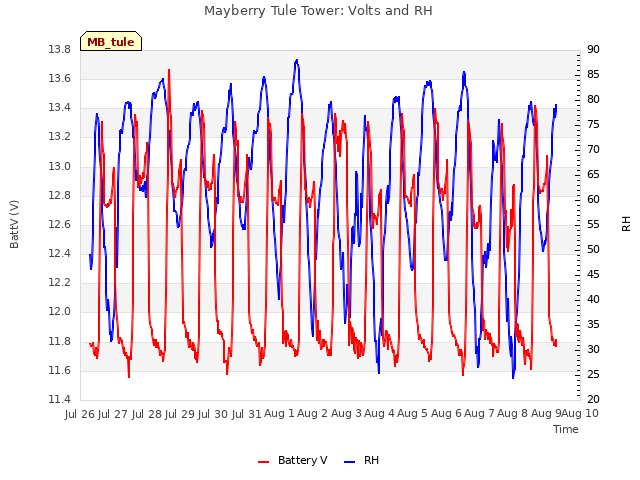The image size is (640, 480).
Task: Click the 13.0 voltage tick label
Action: [x=60, y=166]
